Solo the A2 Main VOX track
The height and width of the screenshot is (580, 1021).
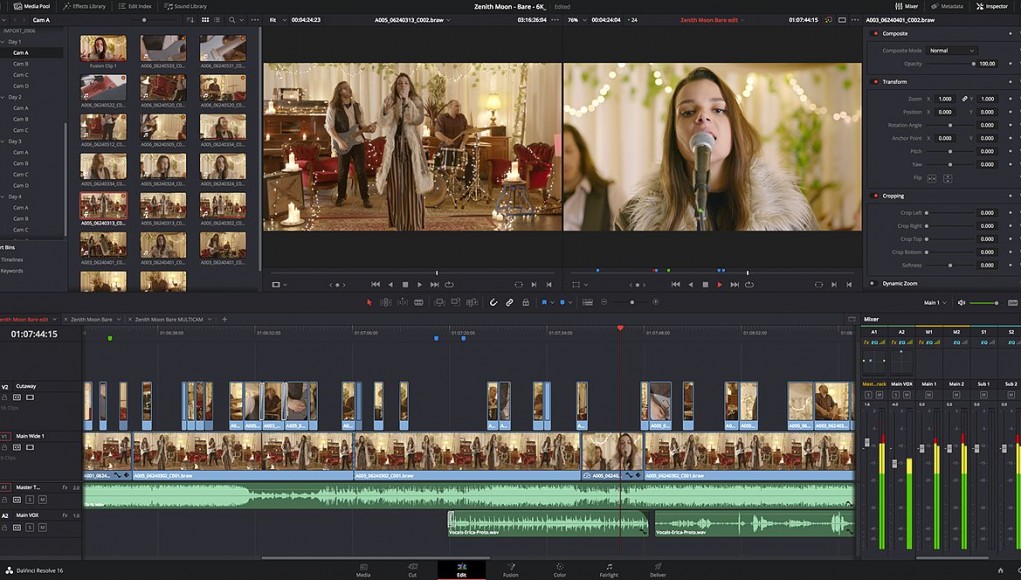(29, 527)
